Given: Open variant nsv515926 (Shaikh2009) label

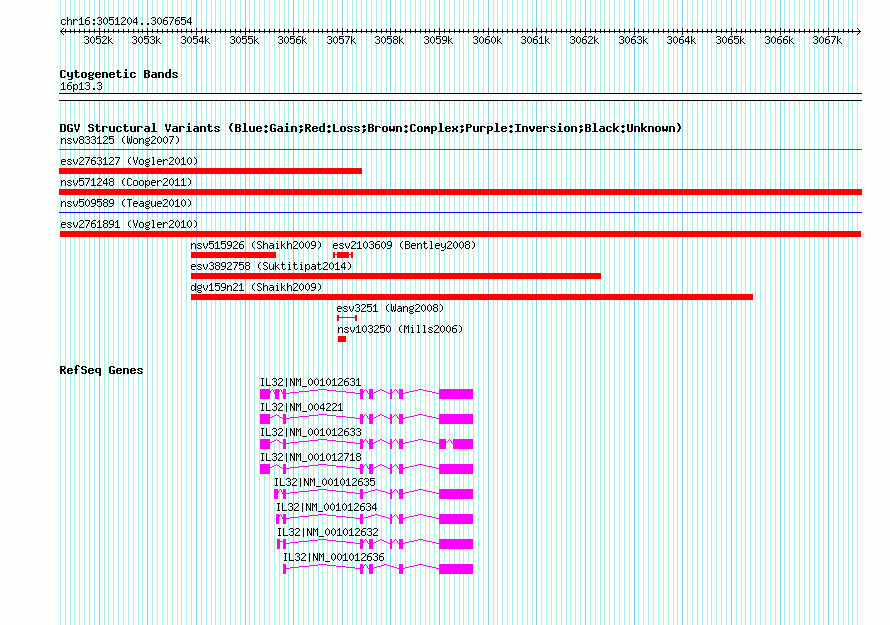Looking at the screenshot, I should [256, 245].
